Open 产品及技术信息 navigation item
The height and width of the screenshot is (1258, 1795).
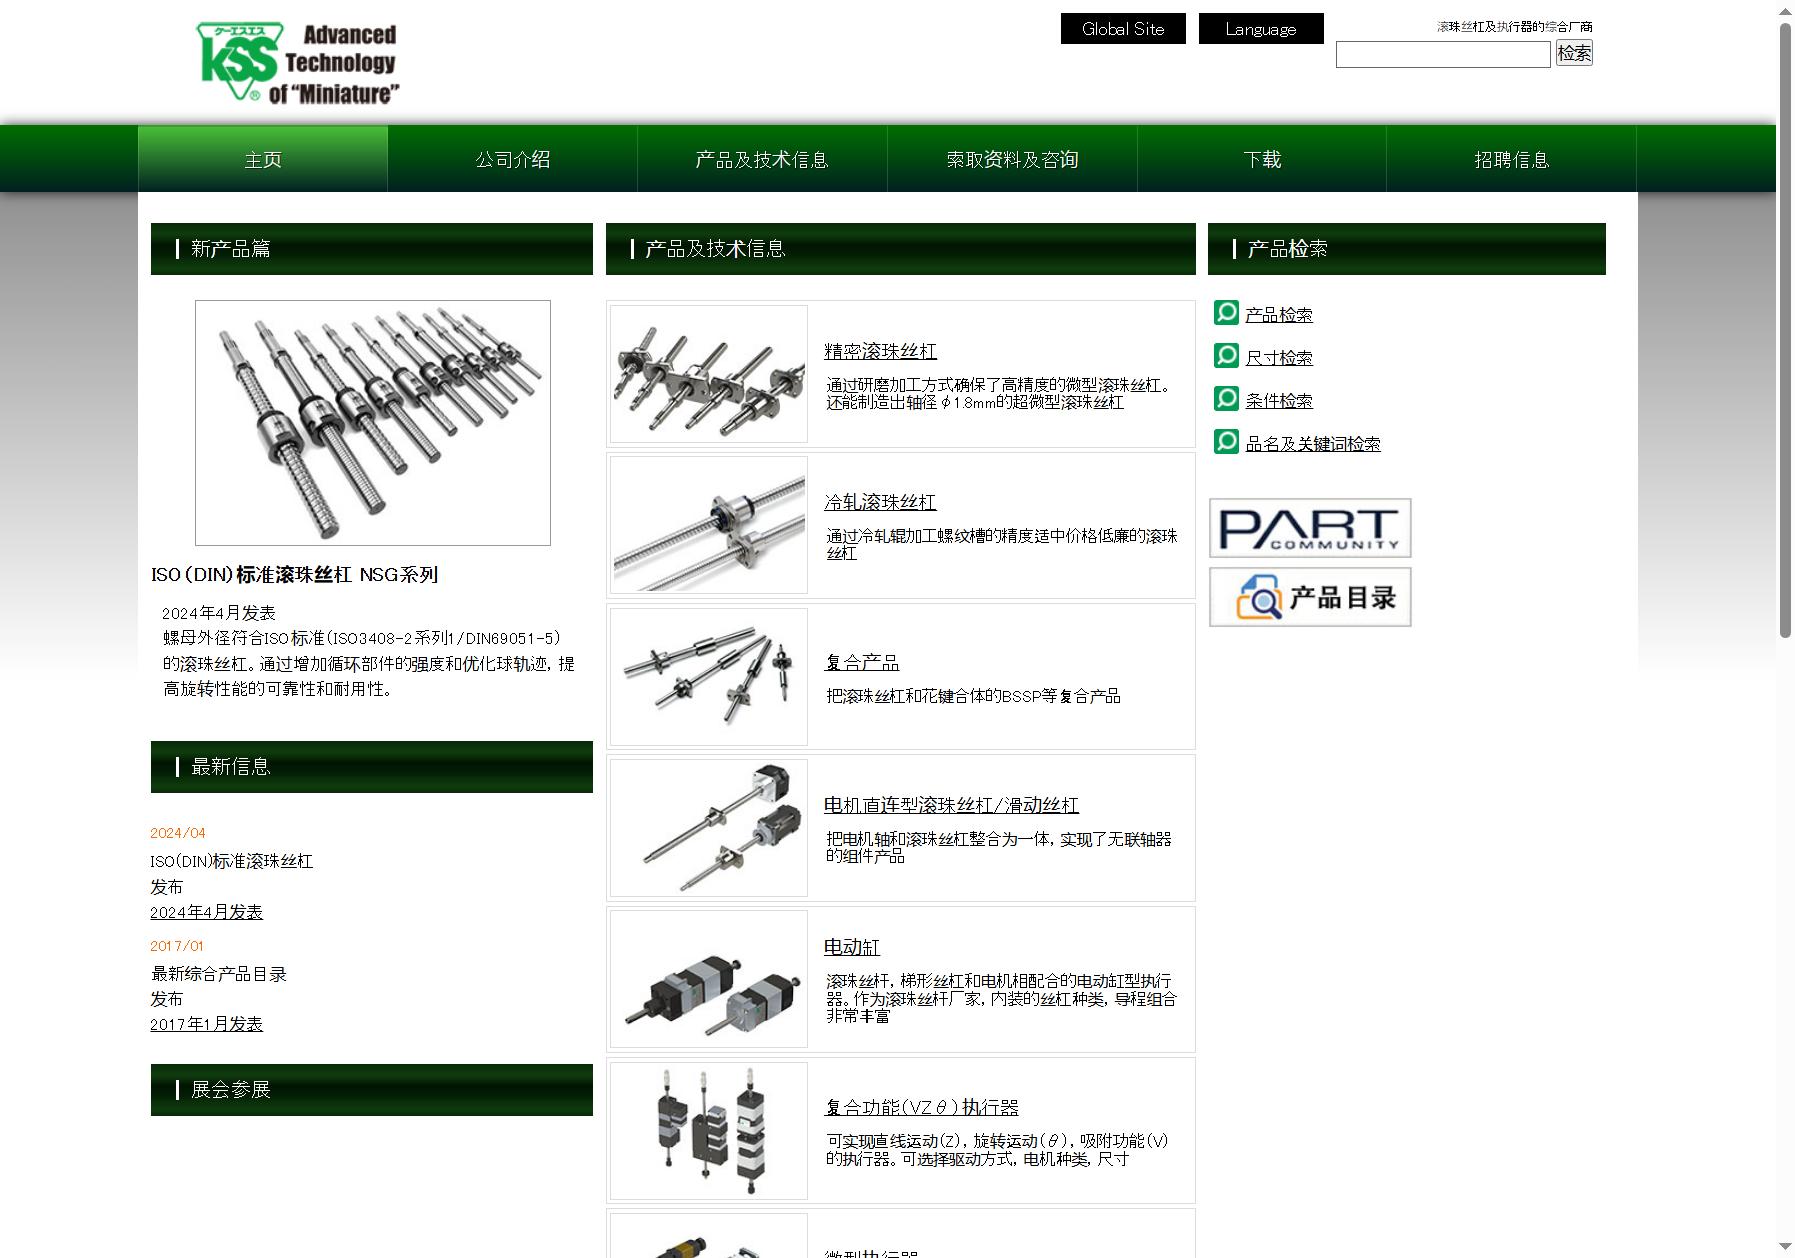pos(762,159)
